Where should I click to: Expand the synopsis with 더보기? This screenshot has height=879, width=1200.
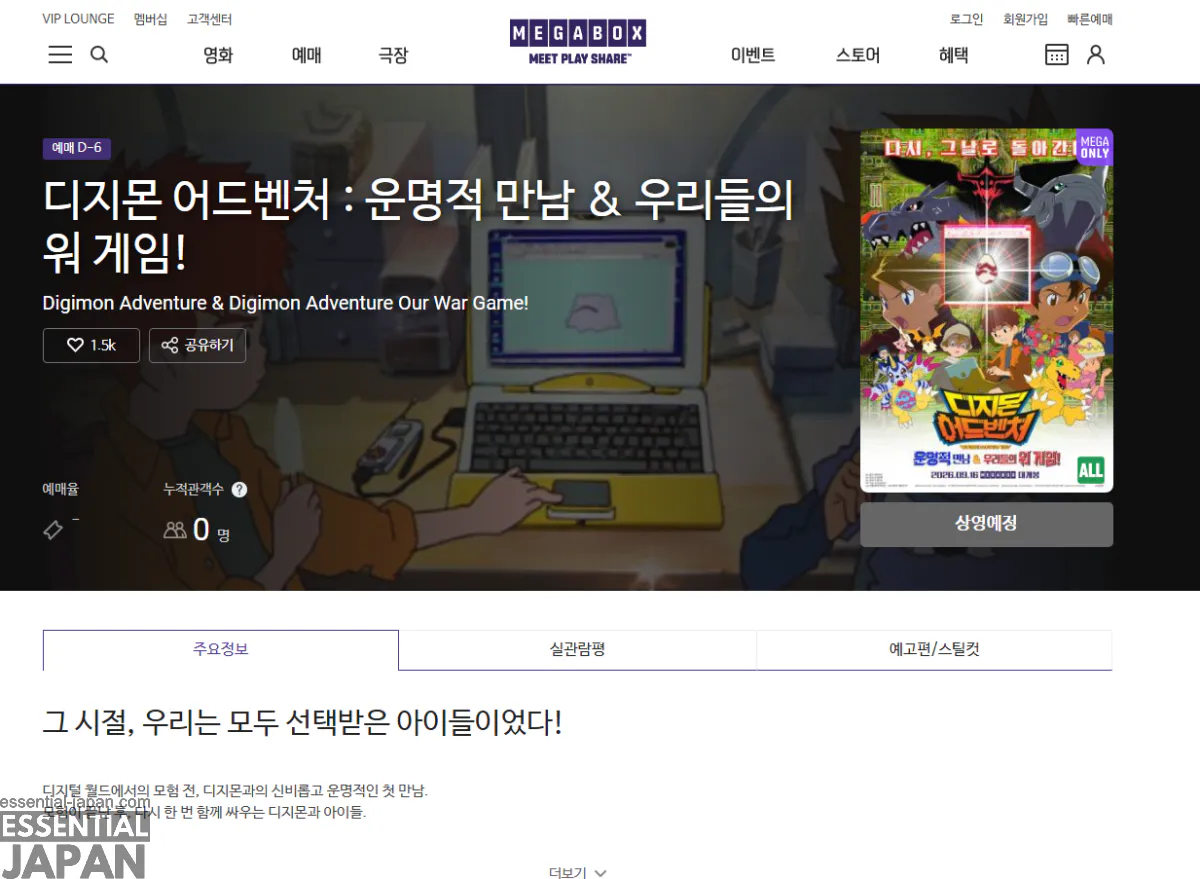pos(577,872)
